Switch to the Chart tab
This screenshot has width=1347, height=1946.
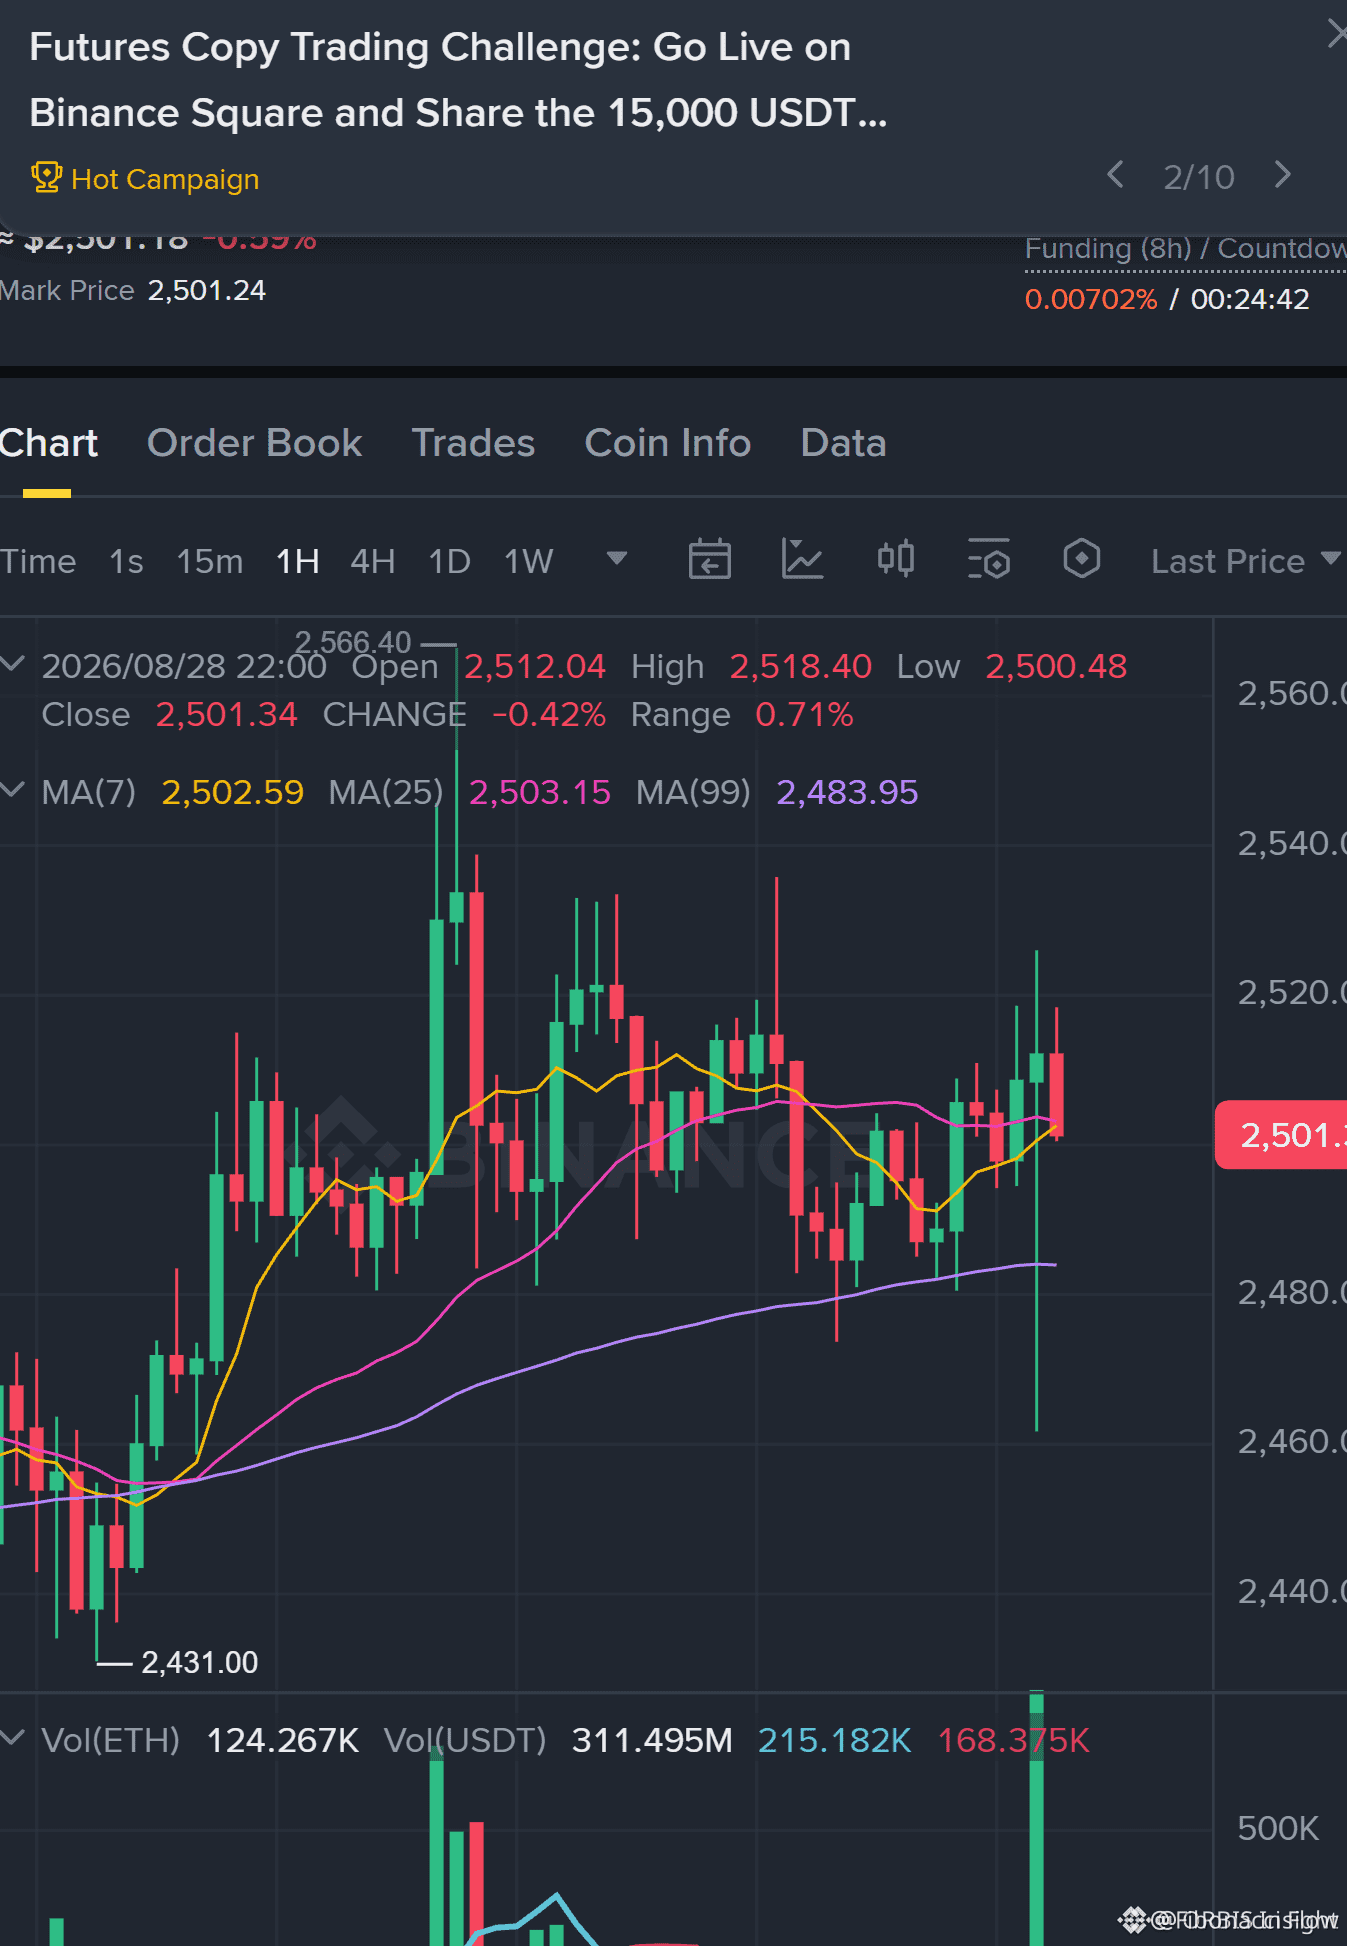[x=48, y=443]
